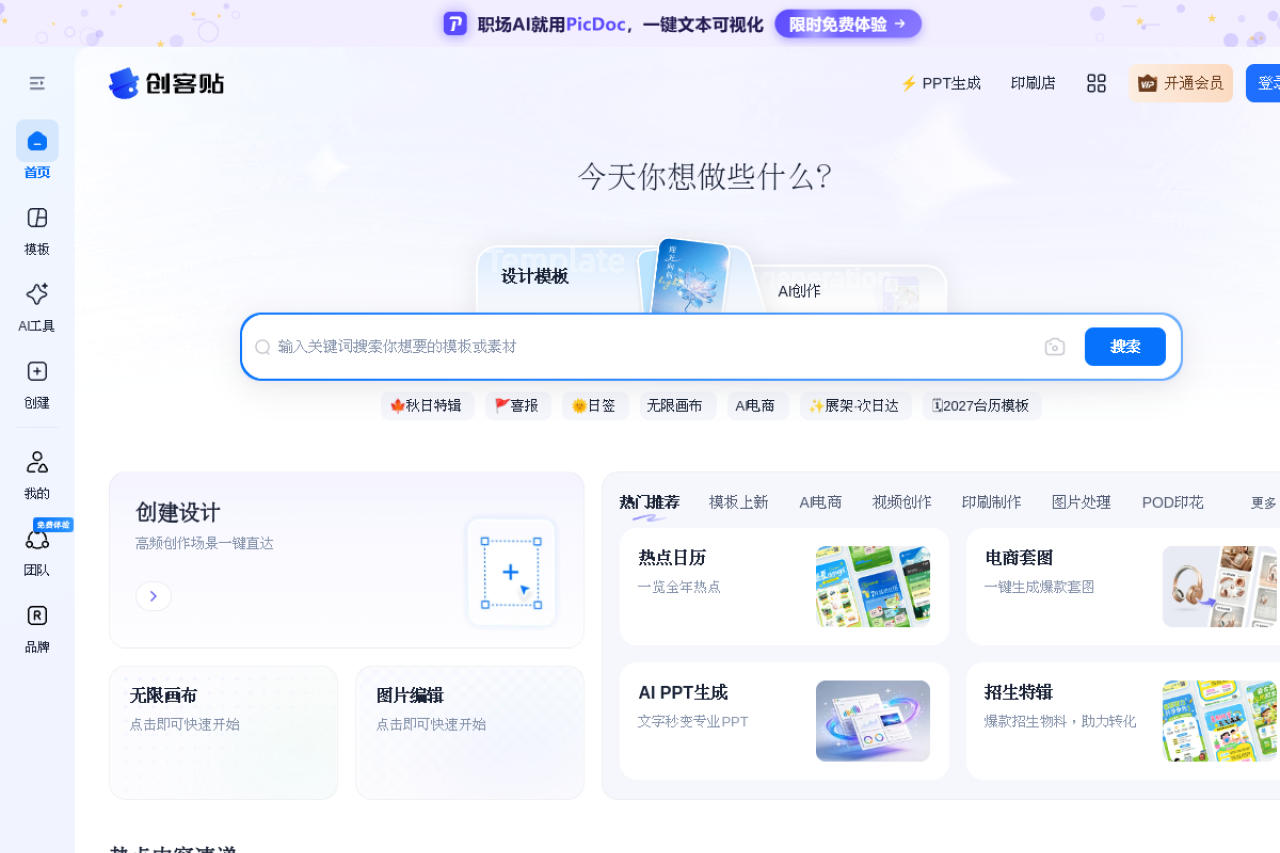This screenshot has height=853, width=1280.
Task: Click the 文字秒变专业PPT description text
Action: click(x=693, y=721)
